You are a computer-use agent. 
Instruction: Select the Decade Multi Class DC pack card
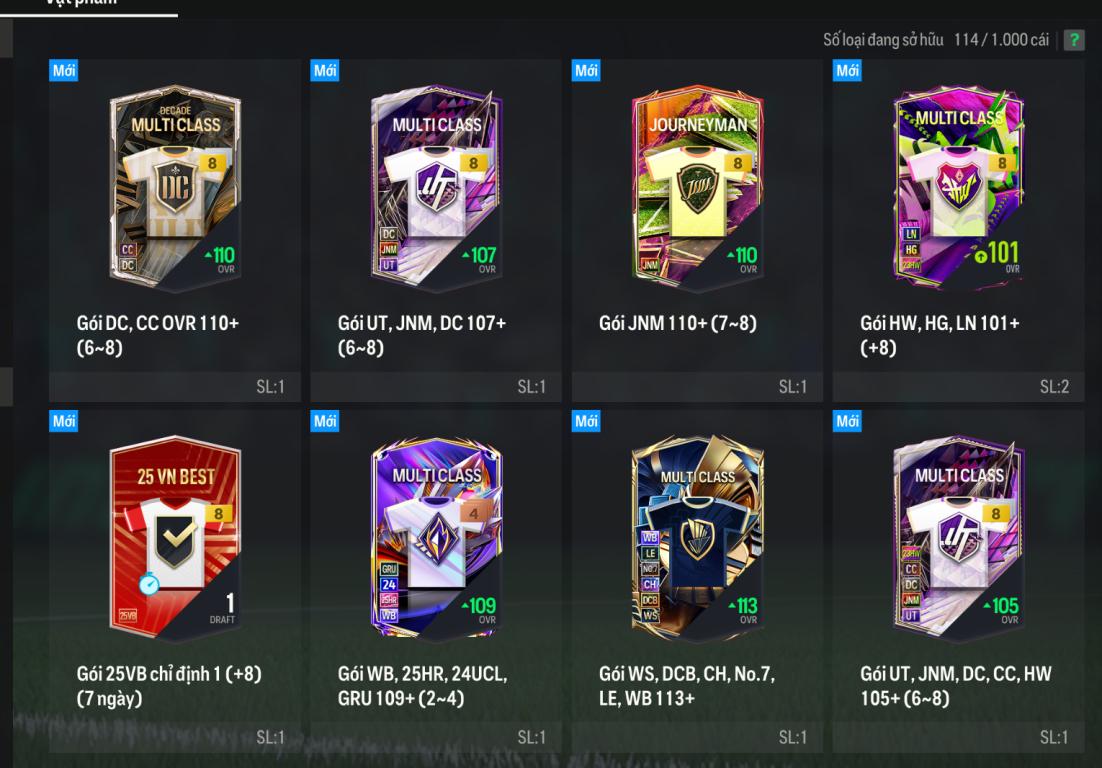click(x=175, y=188)
